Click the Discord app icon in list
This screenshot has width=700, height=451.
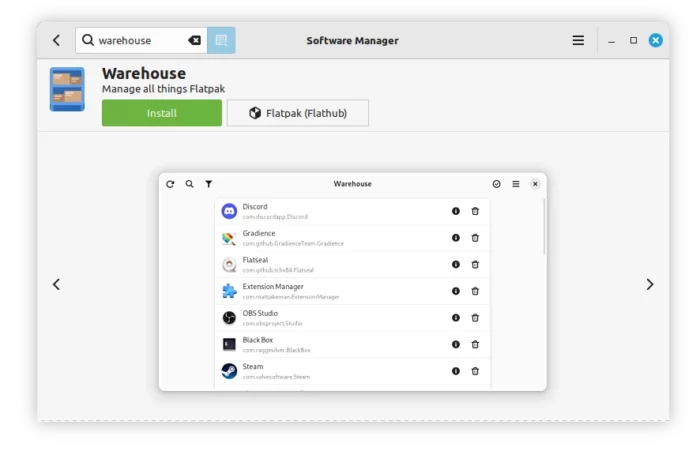pyautogui.click(x=229, y=211)
